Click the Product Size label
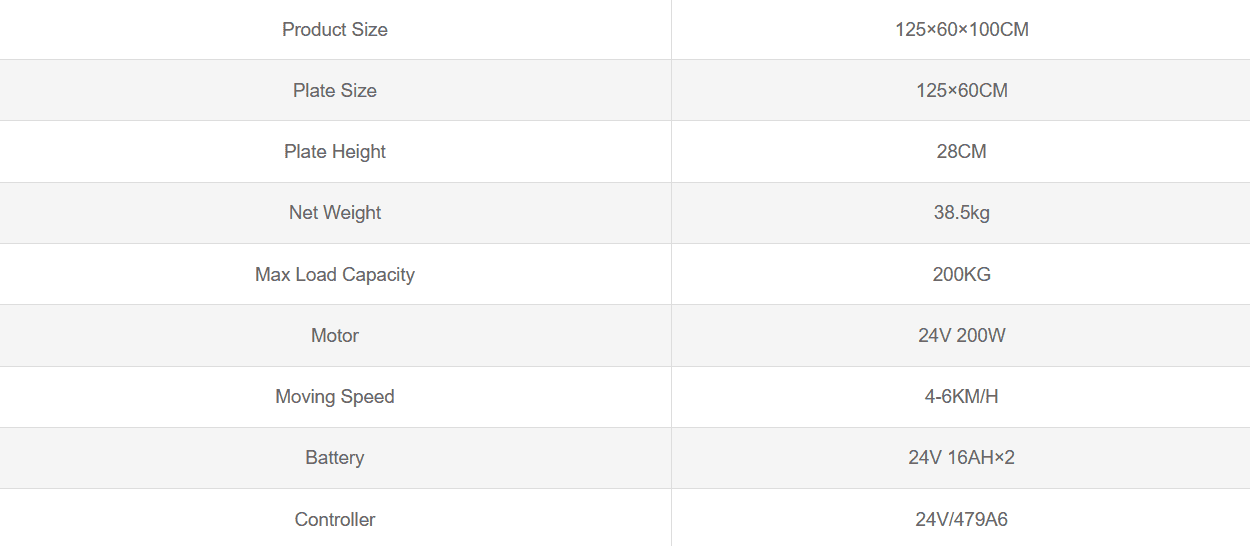 coord(334,30)
